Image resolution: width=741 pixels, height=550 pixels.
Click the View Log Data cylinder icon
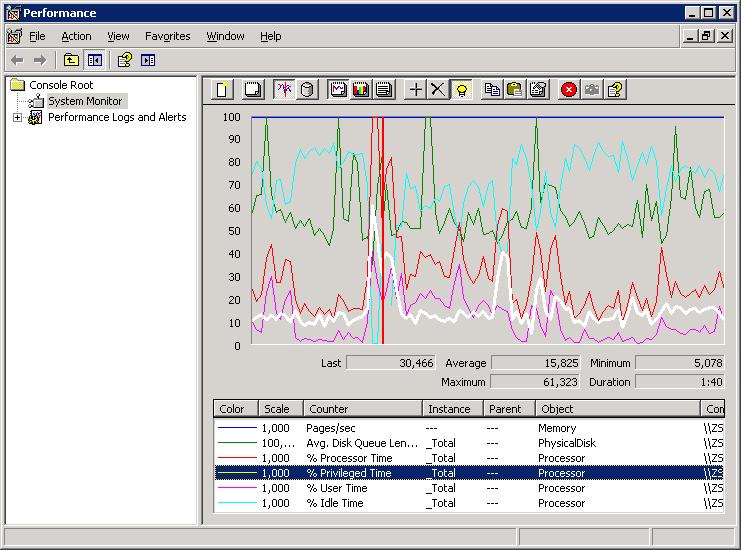[x=308, y=90]
